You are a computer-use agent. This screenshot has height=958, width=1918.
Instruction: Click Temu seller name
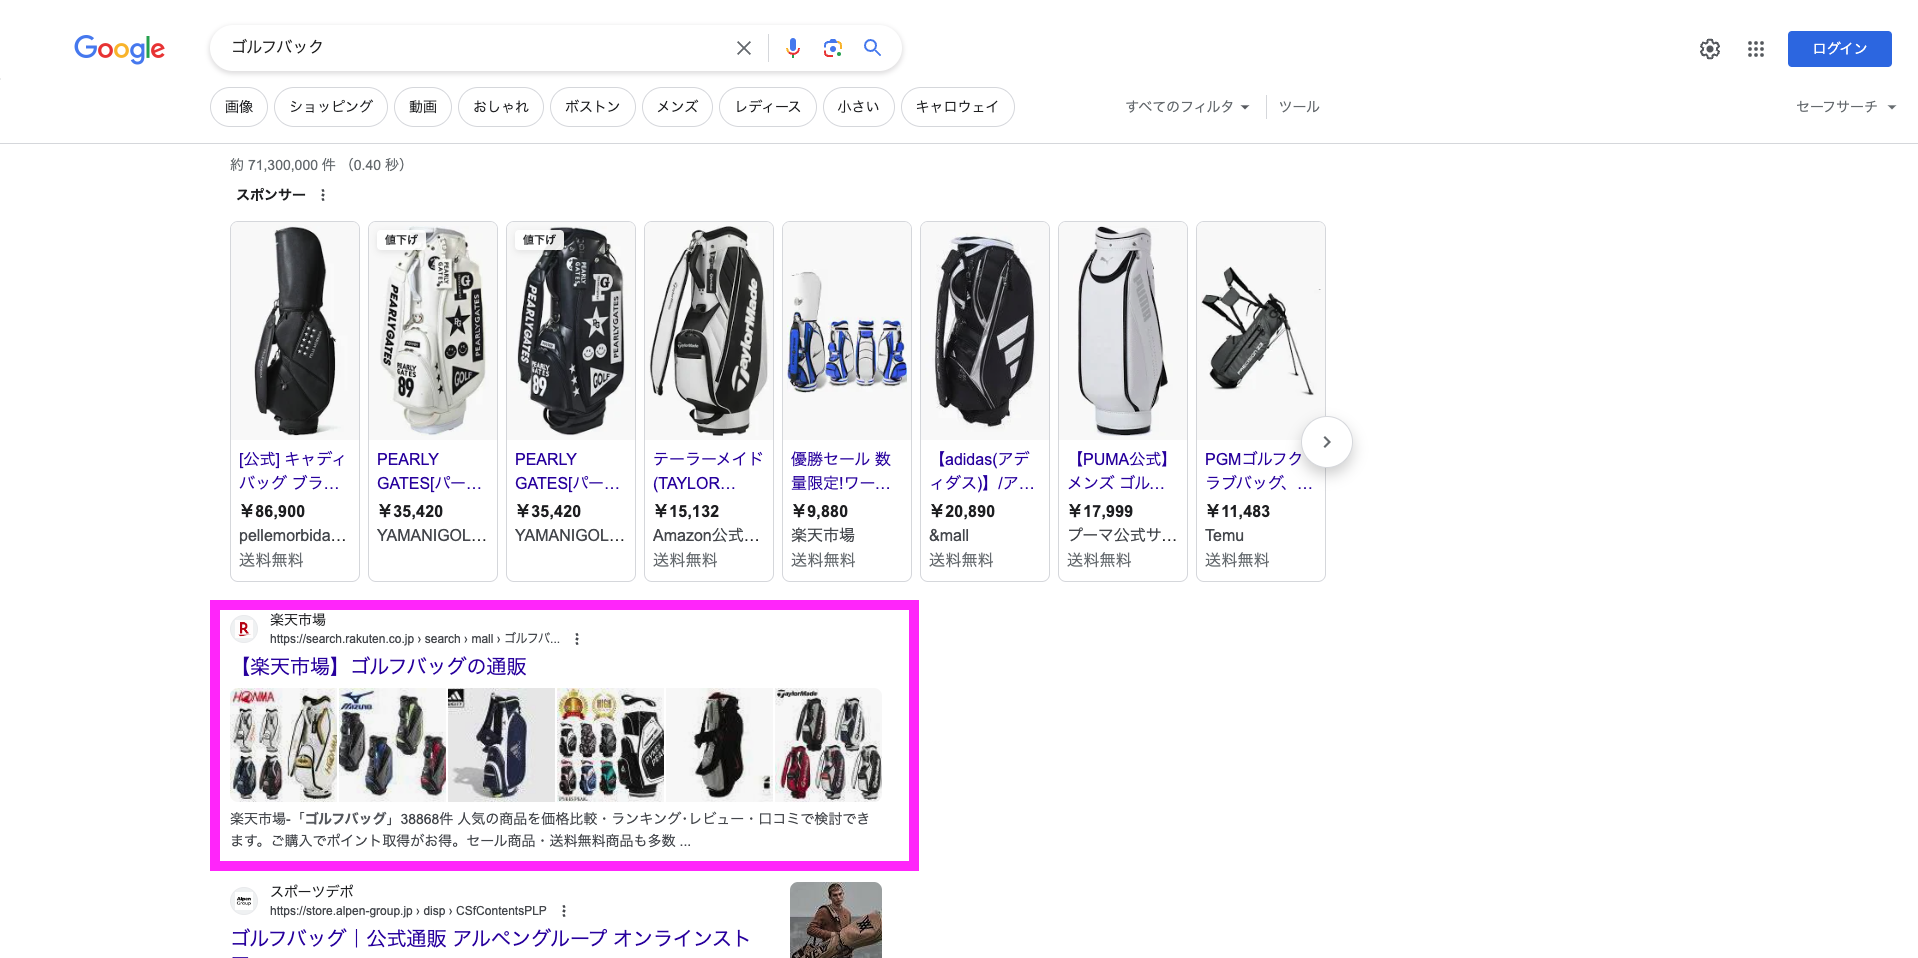pos(1224,535)
